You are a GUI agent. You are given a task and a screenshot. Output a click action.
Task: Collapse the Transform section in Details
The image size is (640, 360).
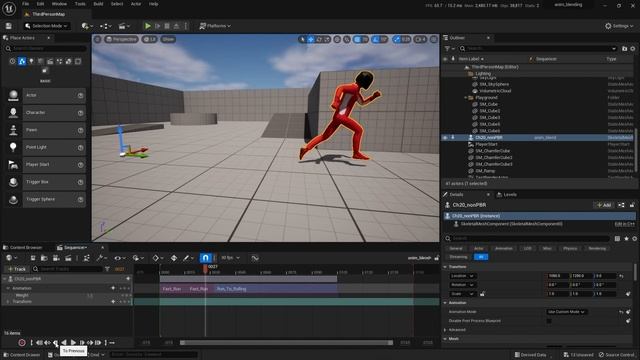click(445, 267)
